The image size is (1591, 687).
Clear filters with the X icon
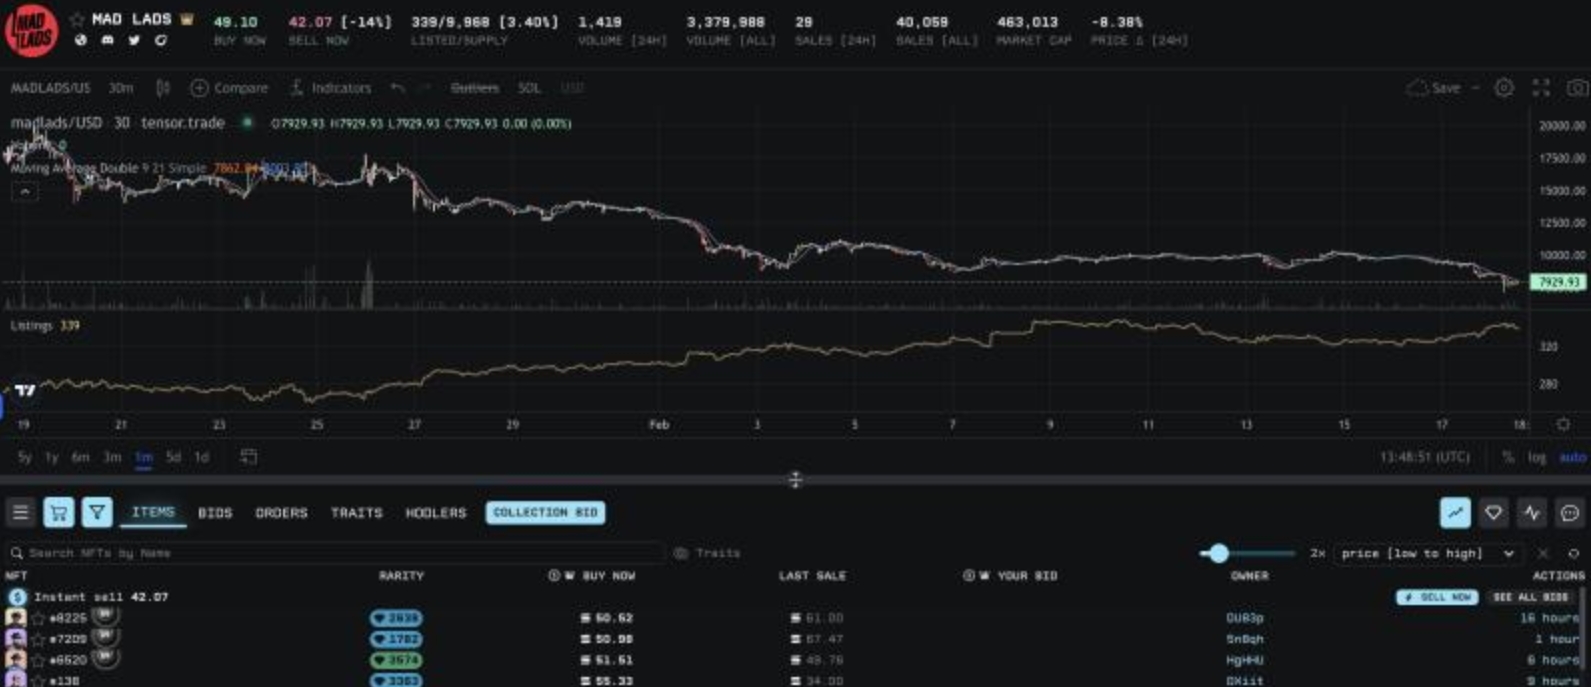(1543, 553)
